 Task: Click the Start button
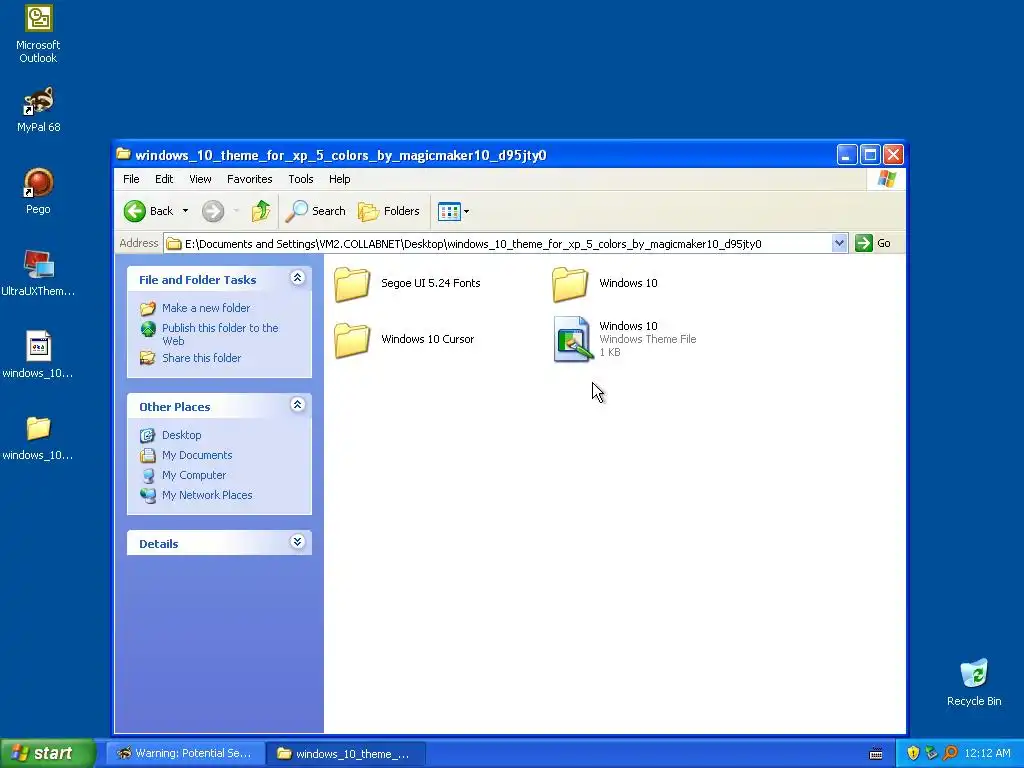(x=47, y=753)
